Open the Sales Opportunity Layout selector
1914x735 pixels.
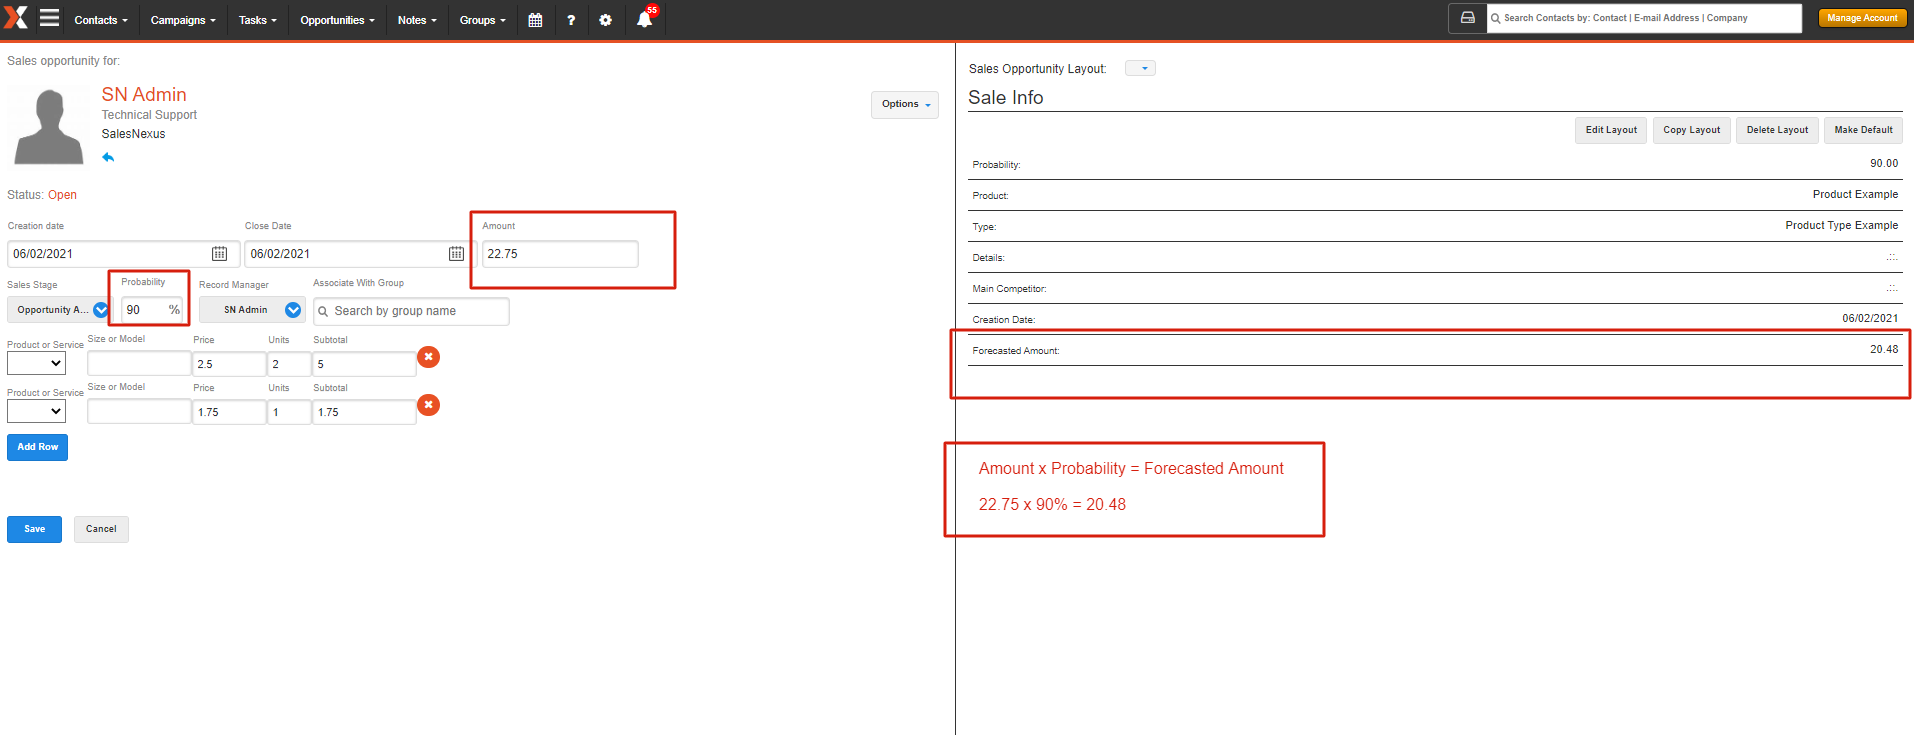pos(1140,68)
